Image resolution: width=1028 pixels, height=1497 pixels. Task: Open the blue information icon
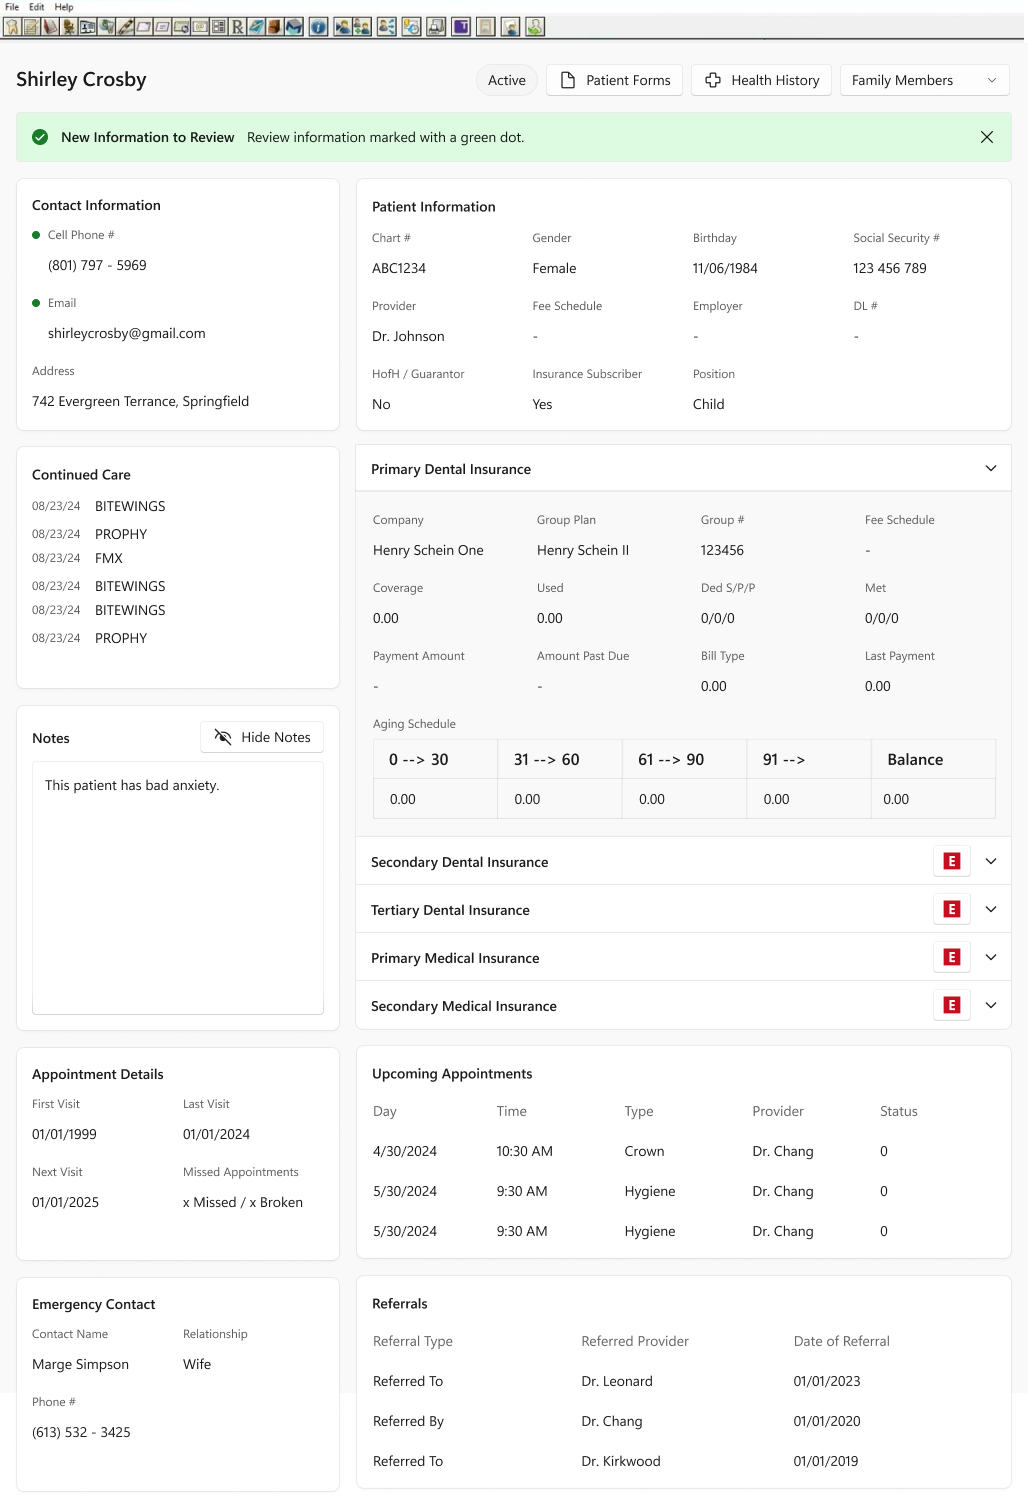(318, 27)
